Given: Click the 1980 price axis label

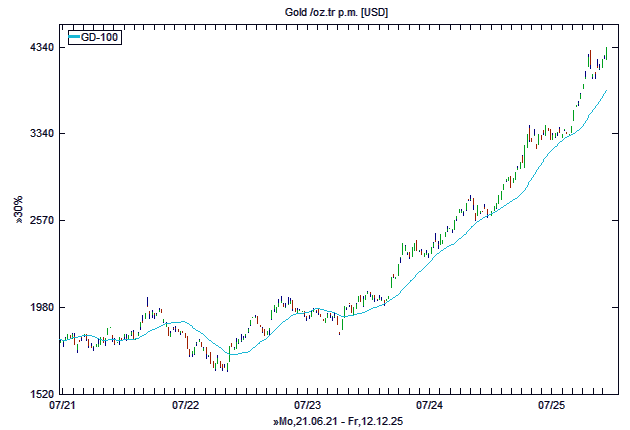Looking at the screenshot, I should pyautogui.click(x=40, y=308).
